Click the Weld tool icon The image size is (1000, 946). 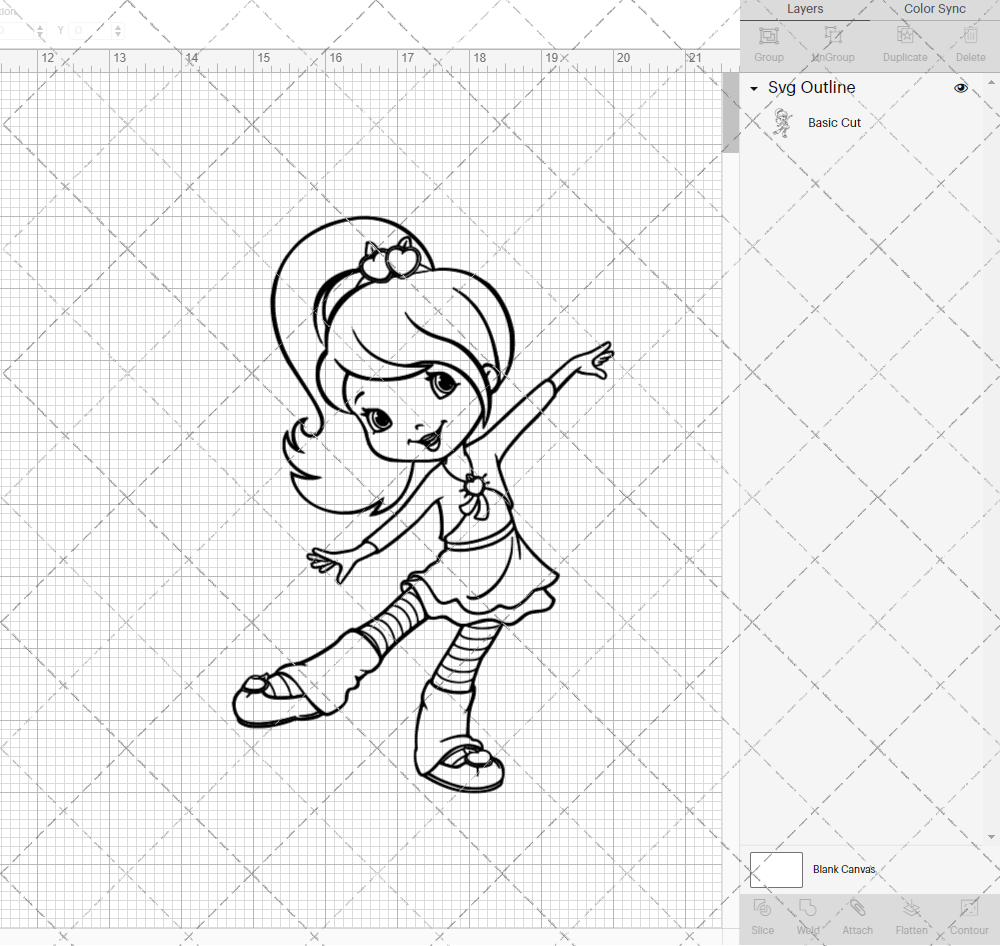tap(807, 908)
